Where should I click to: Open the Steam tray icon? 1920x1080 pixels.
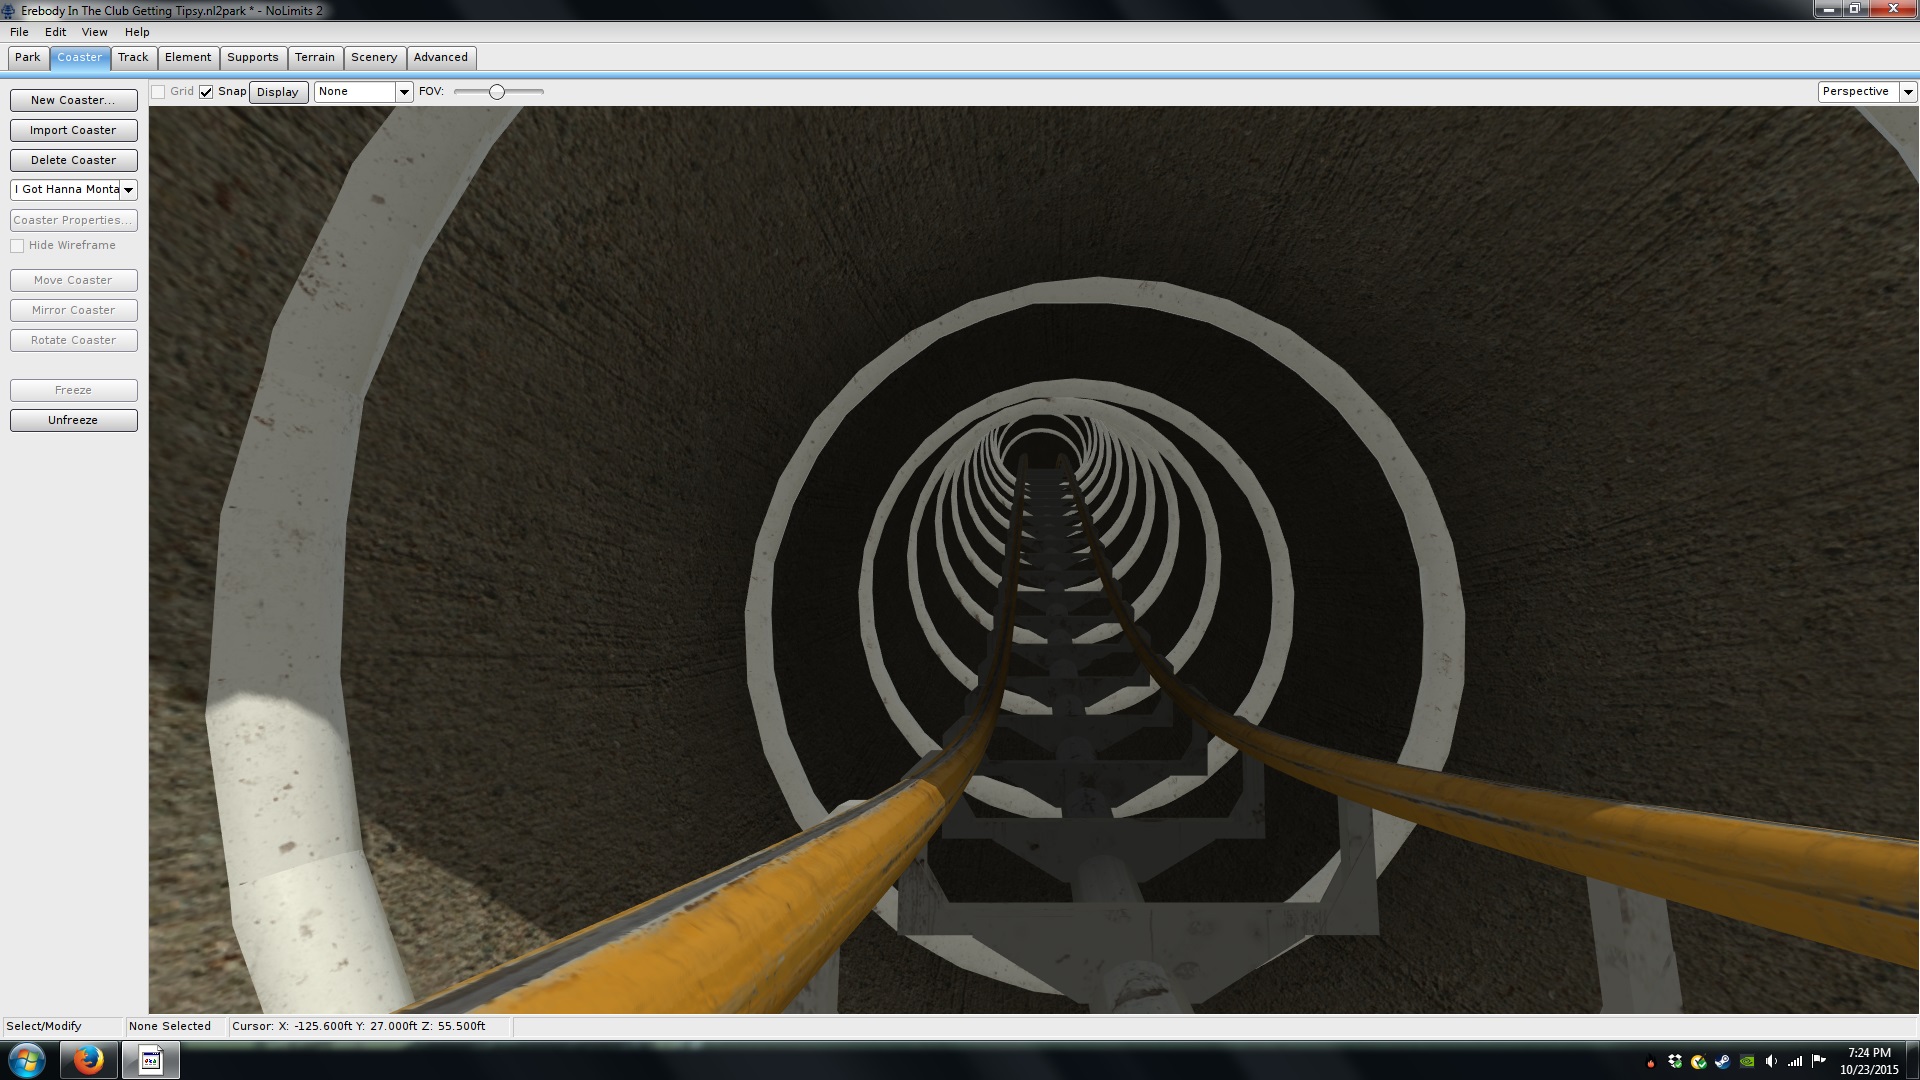coord(1723,1061)
